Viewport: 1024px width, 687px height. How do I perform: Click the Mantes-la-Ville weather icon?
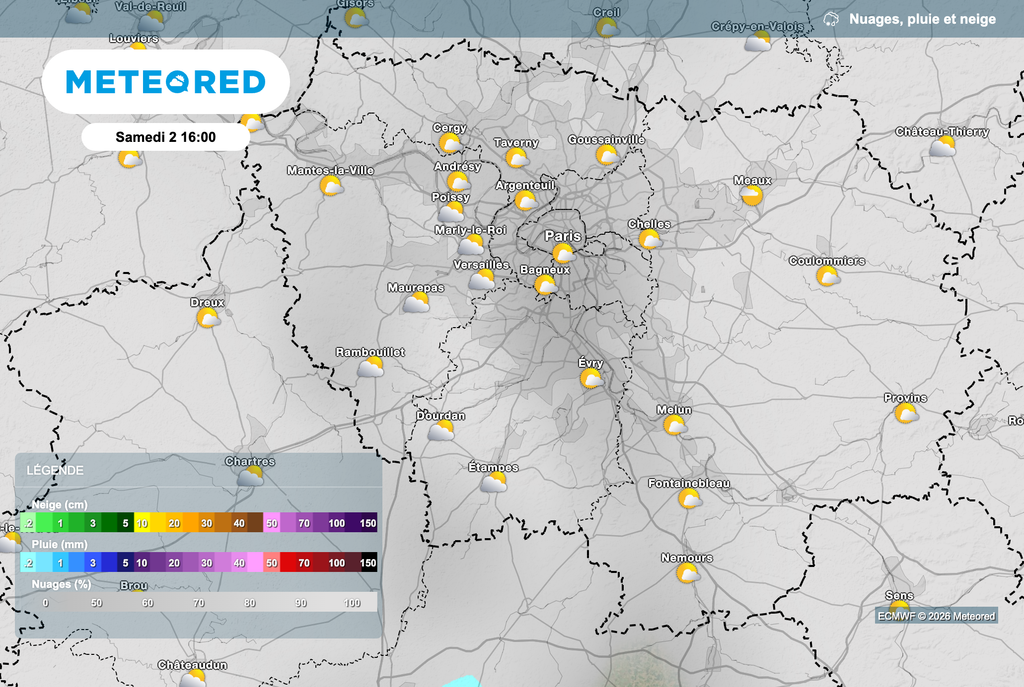331,185
